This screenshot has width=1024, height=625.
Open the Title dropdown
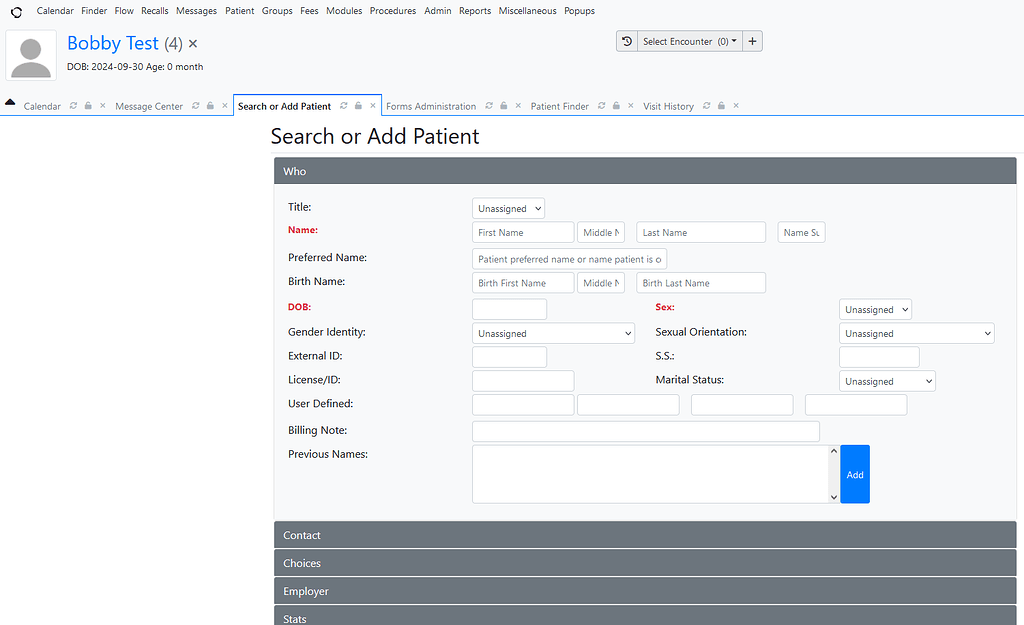pyautogui.click(x=507, y=208)
